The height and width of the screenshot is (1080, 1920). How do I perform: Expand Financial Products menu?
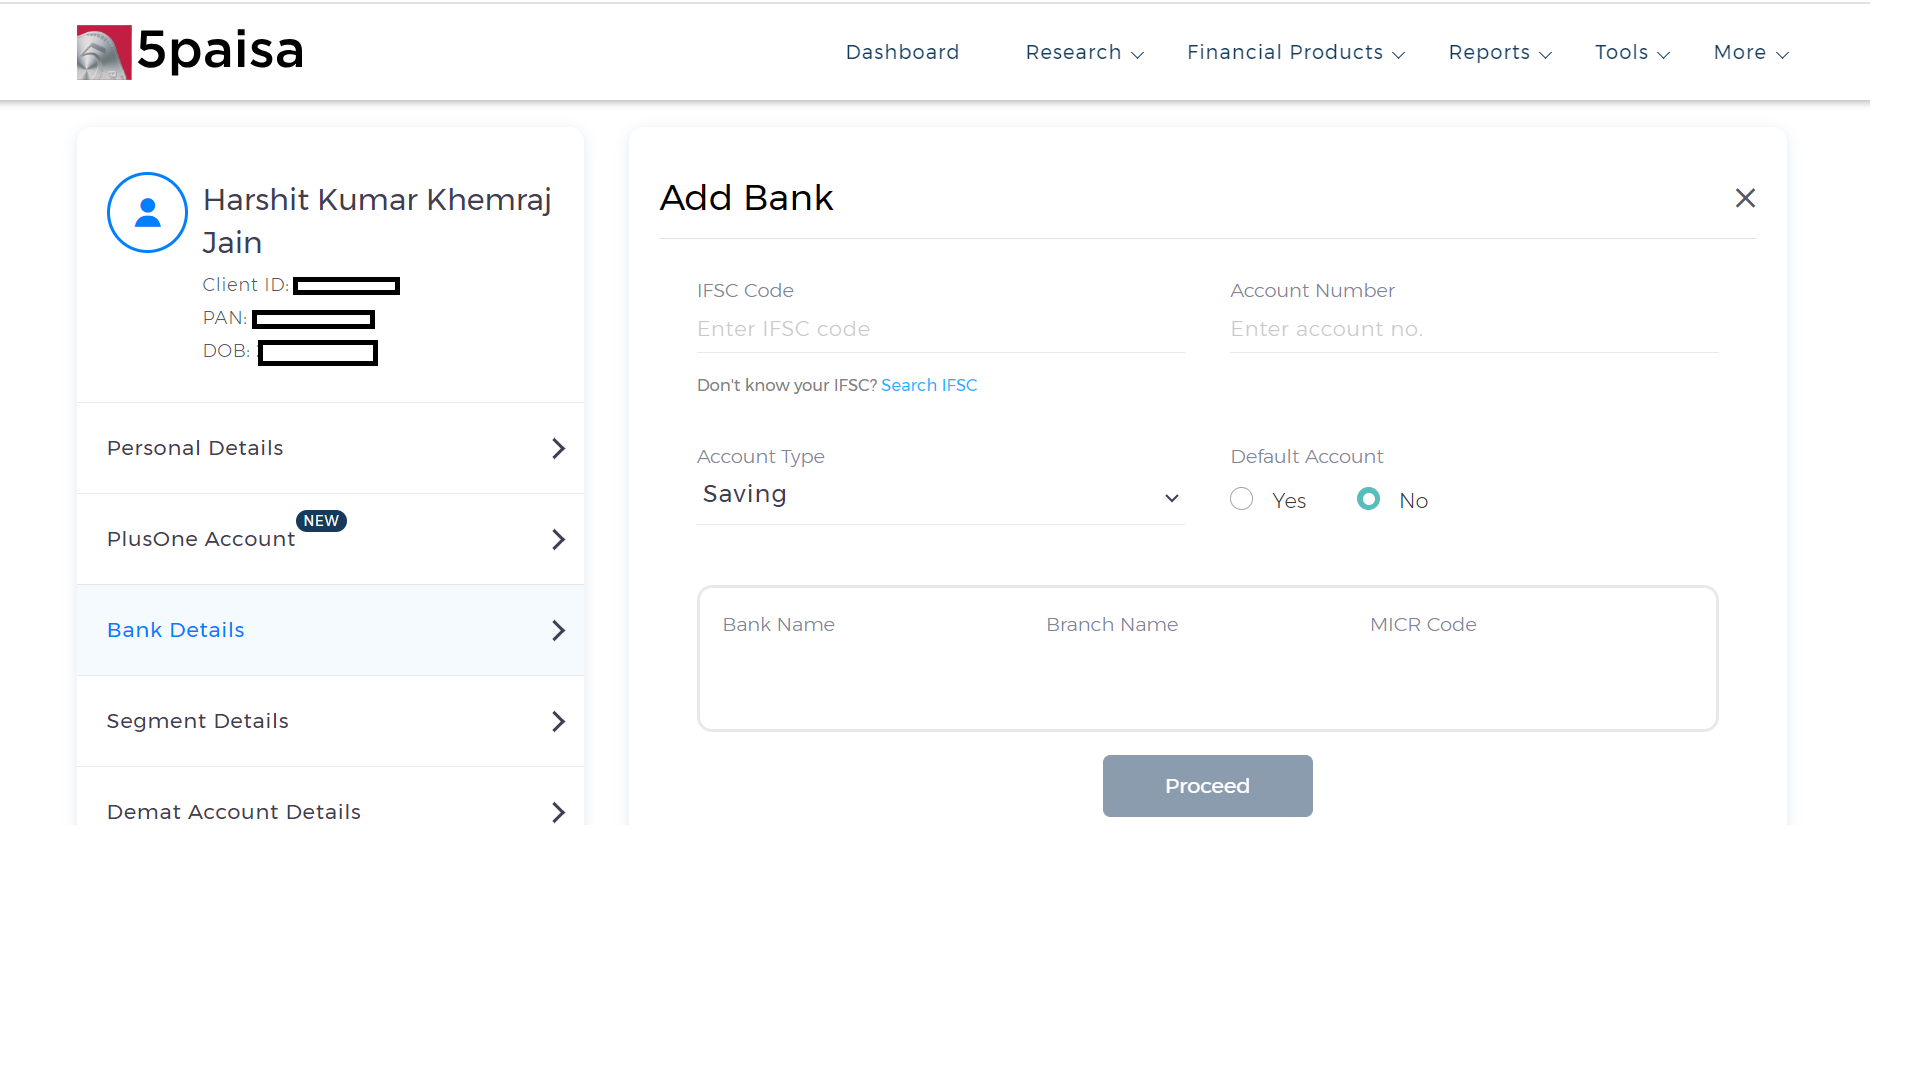(1296, 52)
